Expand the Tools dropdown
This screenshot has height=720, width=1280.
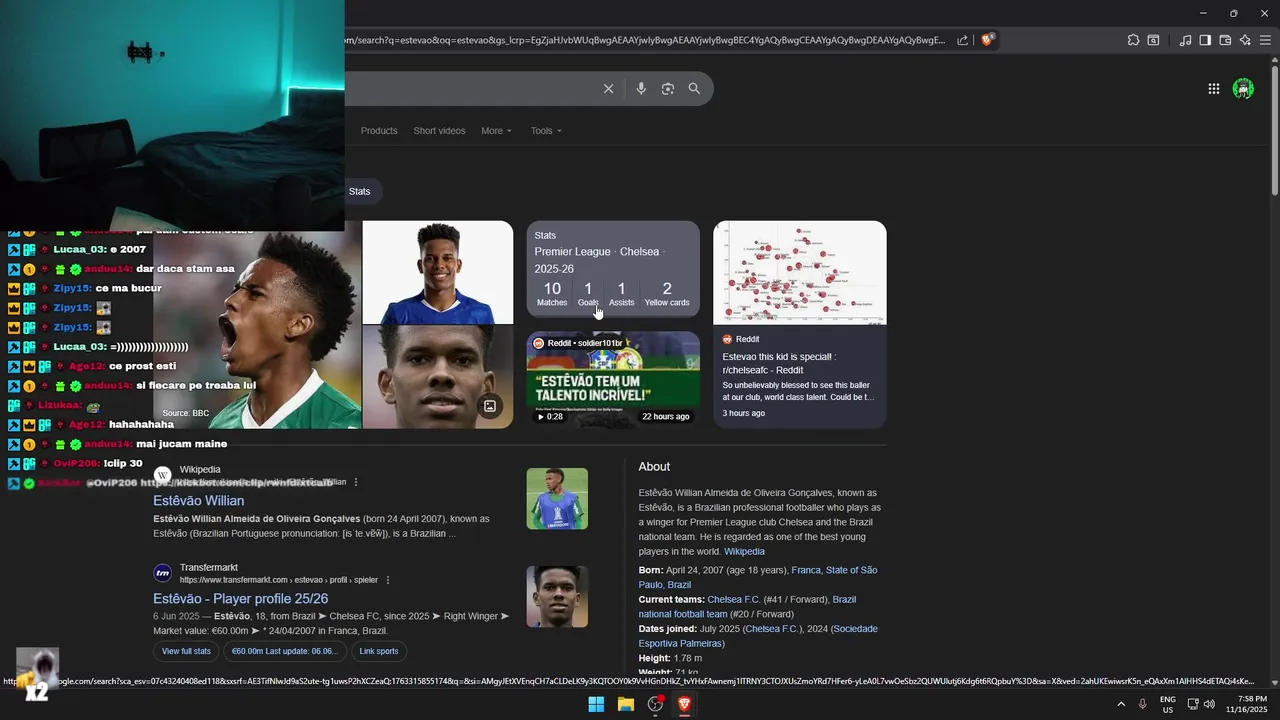point(546,131)
